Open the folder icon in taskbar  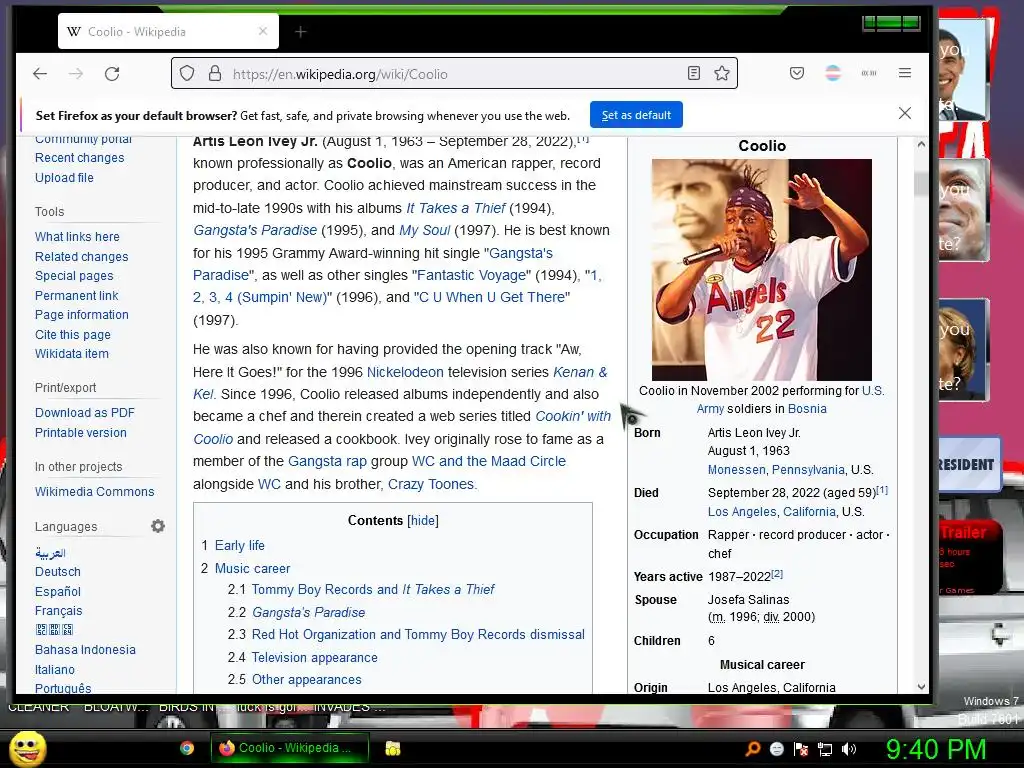[392, 748]
